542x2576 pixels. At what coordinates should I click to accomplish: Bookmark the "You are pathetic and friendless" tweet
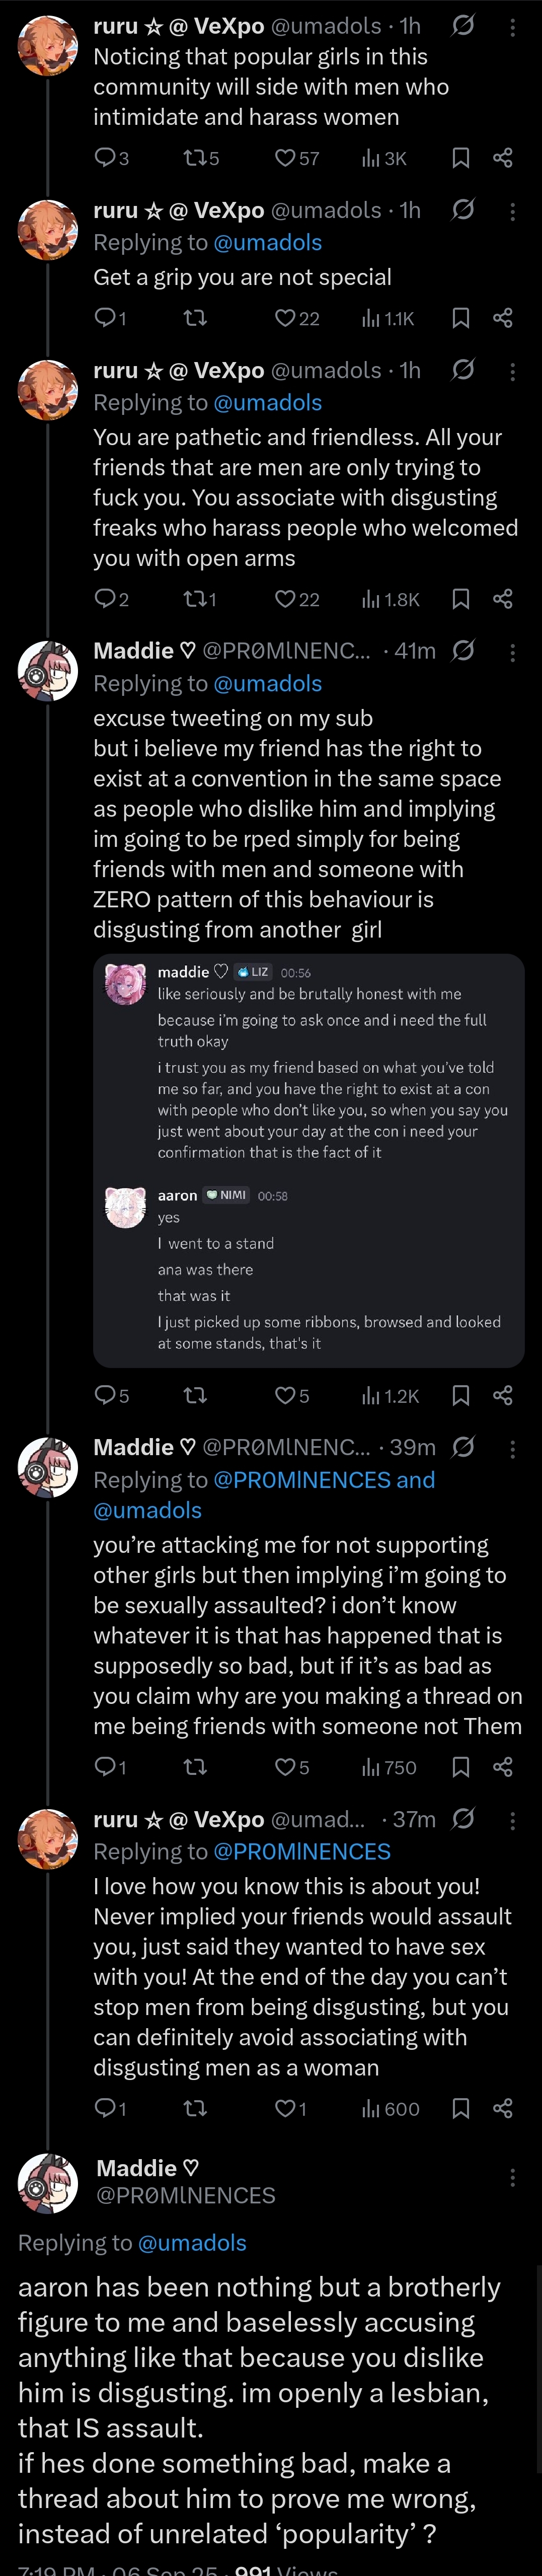[x=461, y=599]
